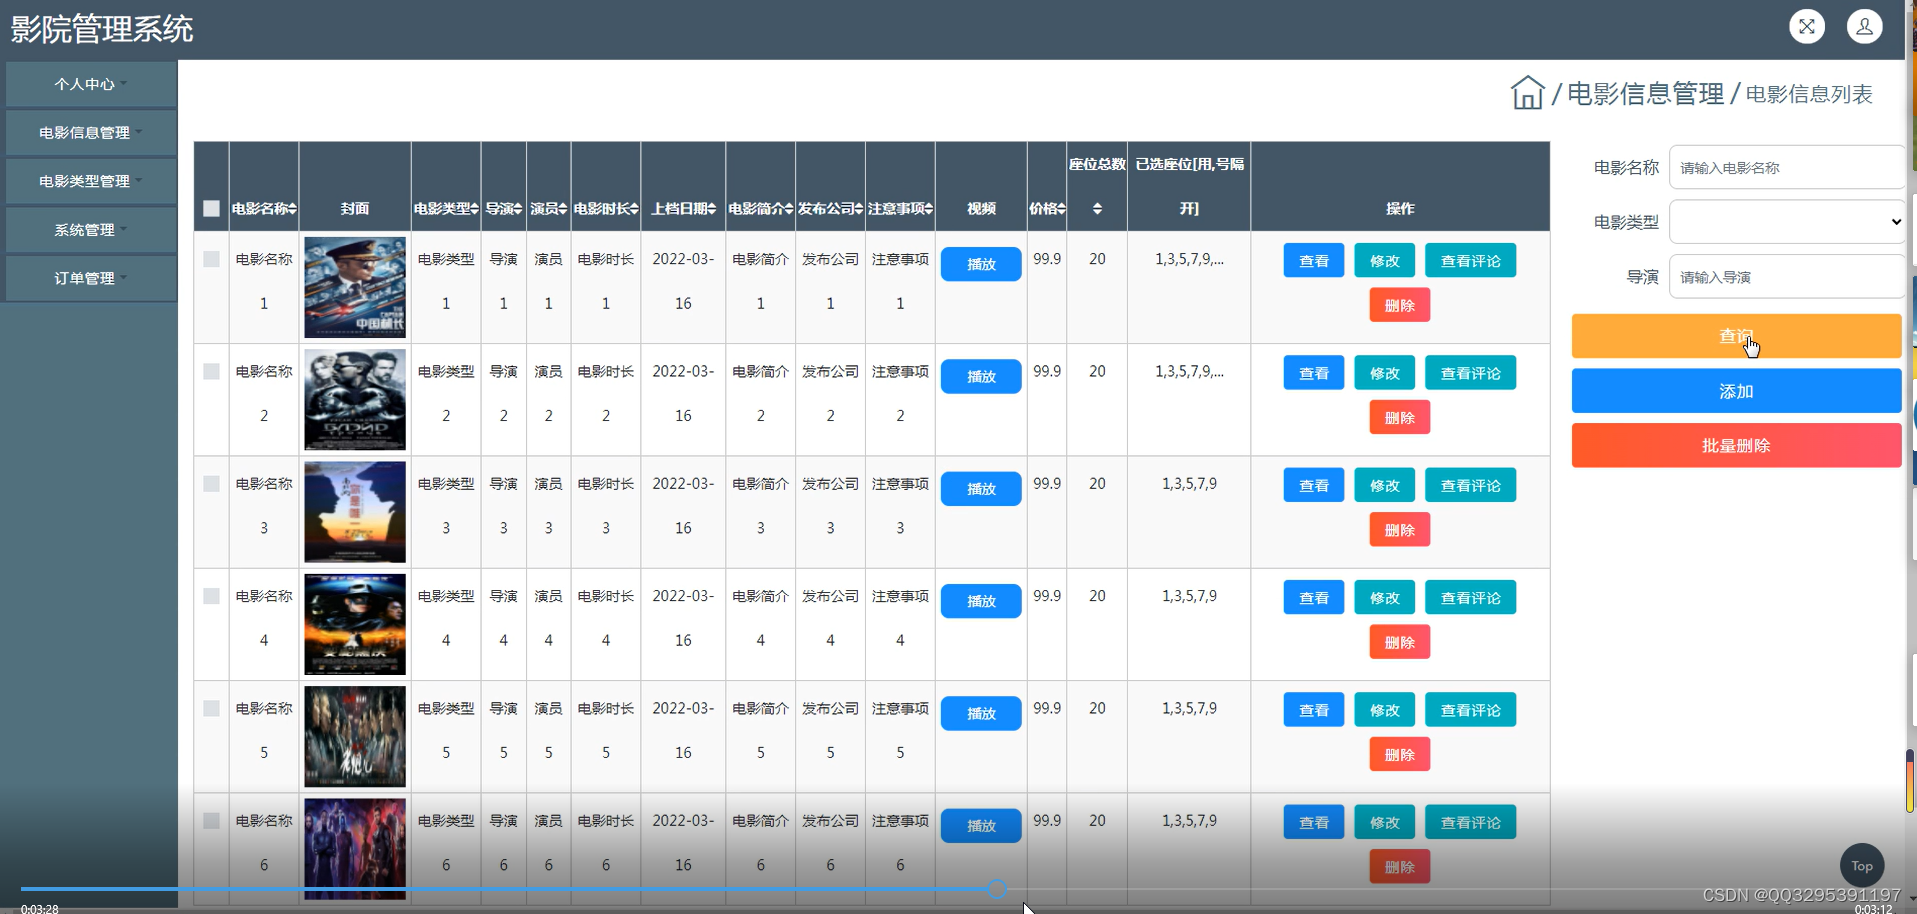Sort by 座位总数 column arrows
Screen dimensions: 1917x914
click(x=1097, y=209)
